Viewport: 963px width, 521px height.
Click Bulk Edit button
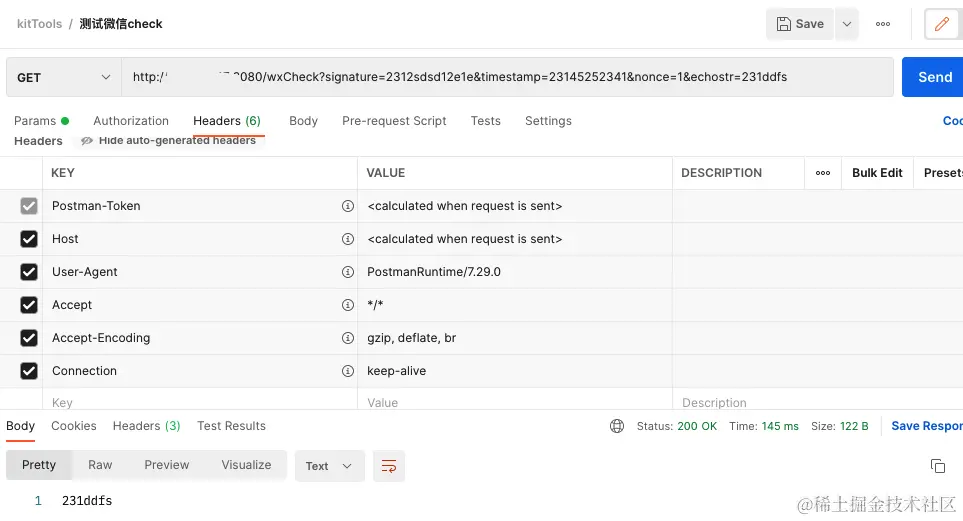[877, 173]
